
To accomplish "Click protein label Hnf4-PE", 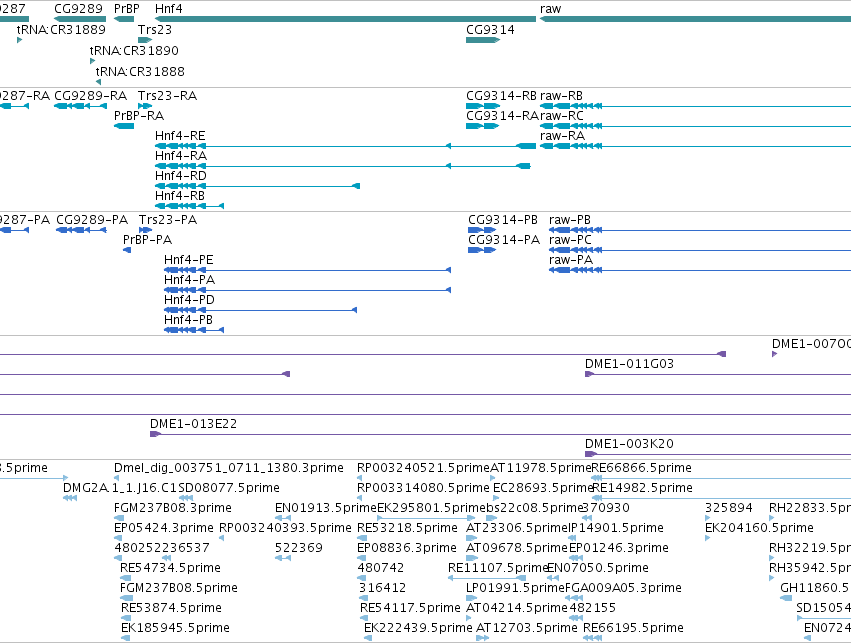I will pos(188,260).
